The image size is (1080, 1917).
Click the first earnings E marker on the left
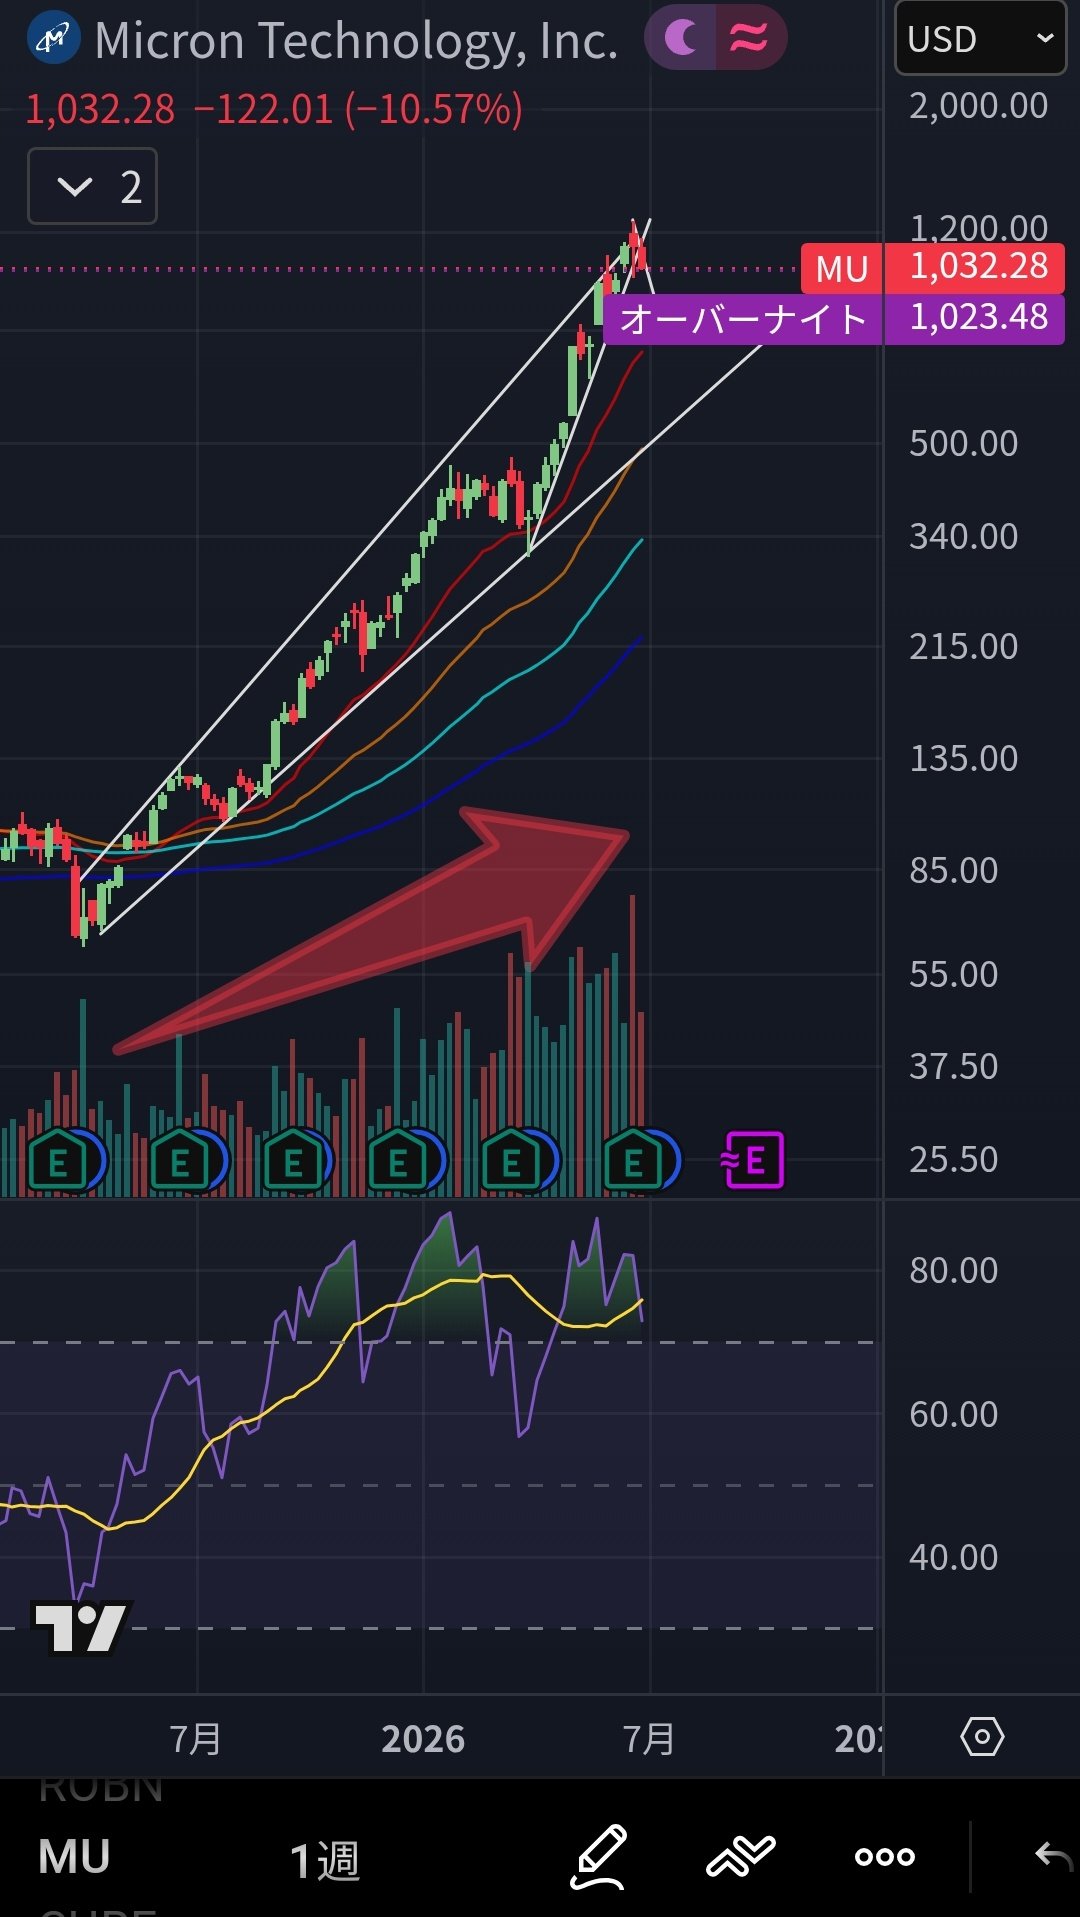click(58, 1162)
